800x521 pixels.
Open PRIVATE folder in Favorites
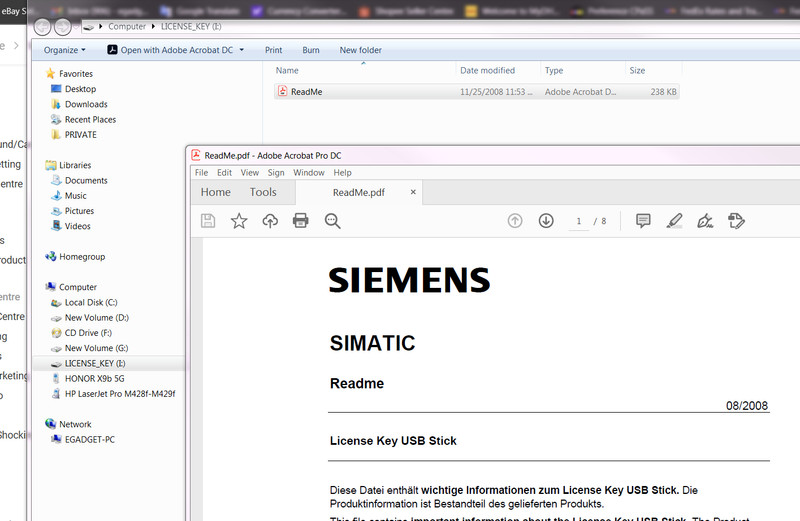(x=81, y=135)
